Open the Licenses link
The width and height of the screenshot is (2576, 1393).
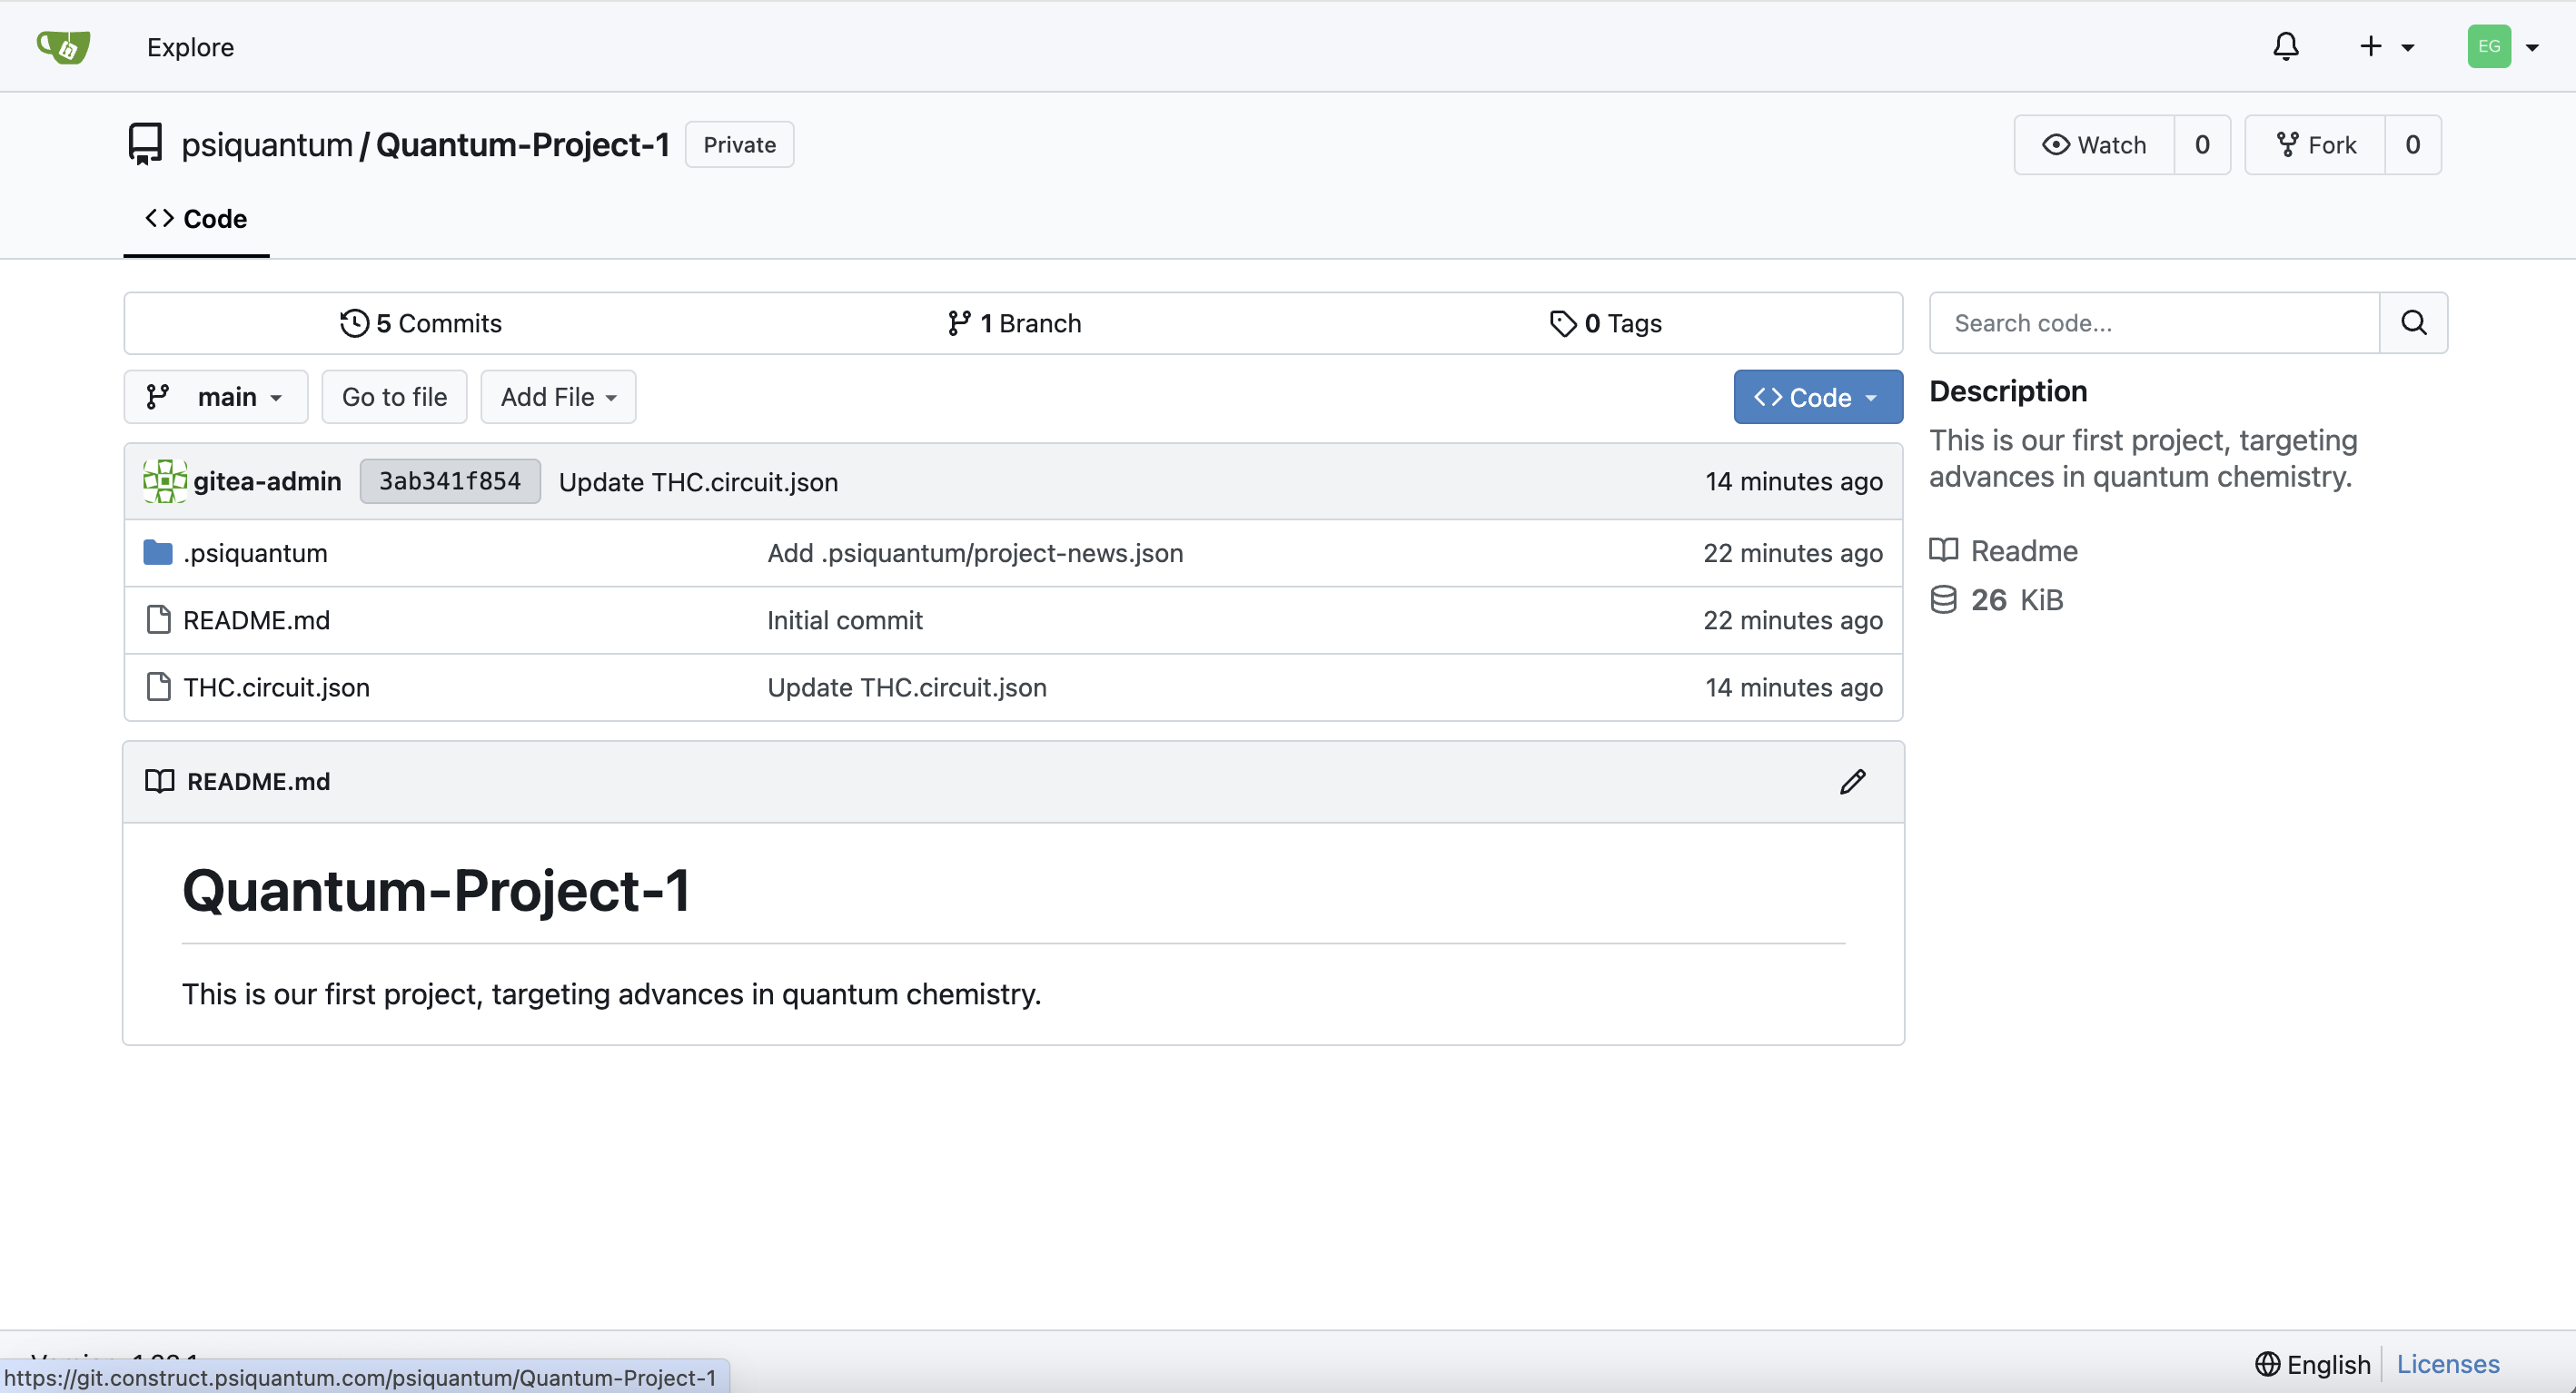click(x=2447, y=1363)
